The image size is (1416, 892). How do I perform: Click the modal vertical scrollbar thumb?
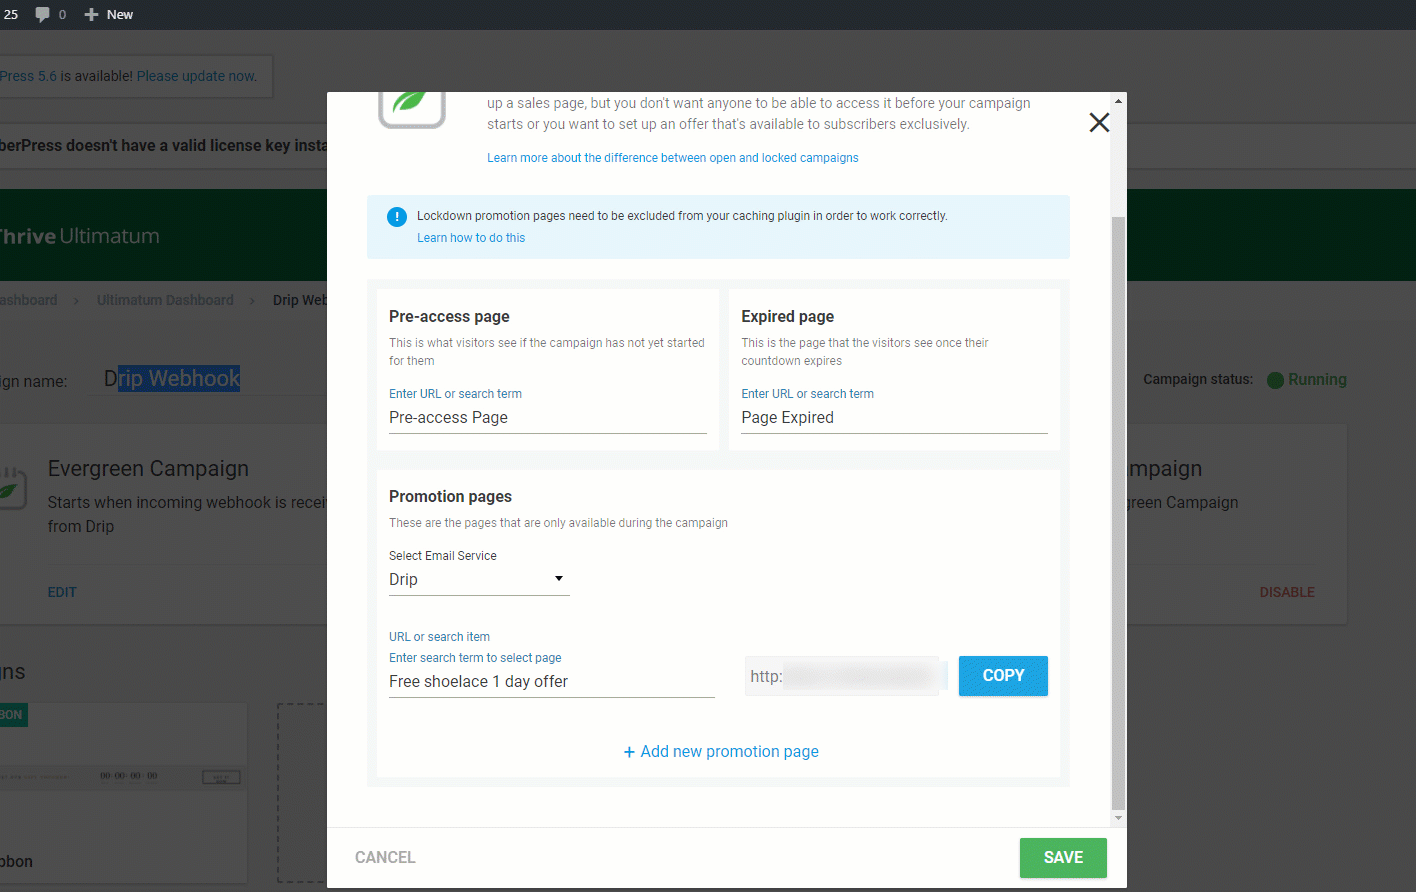1119,512
